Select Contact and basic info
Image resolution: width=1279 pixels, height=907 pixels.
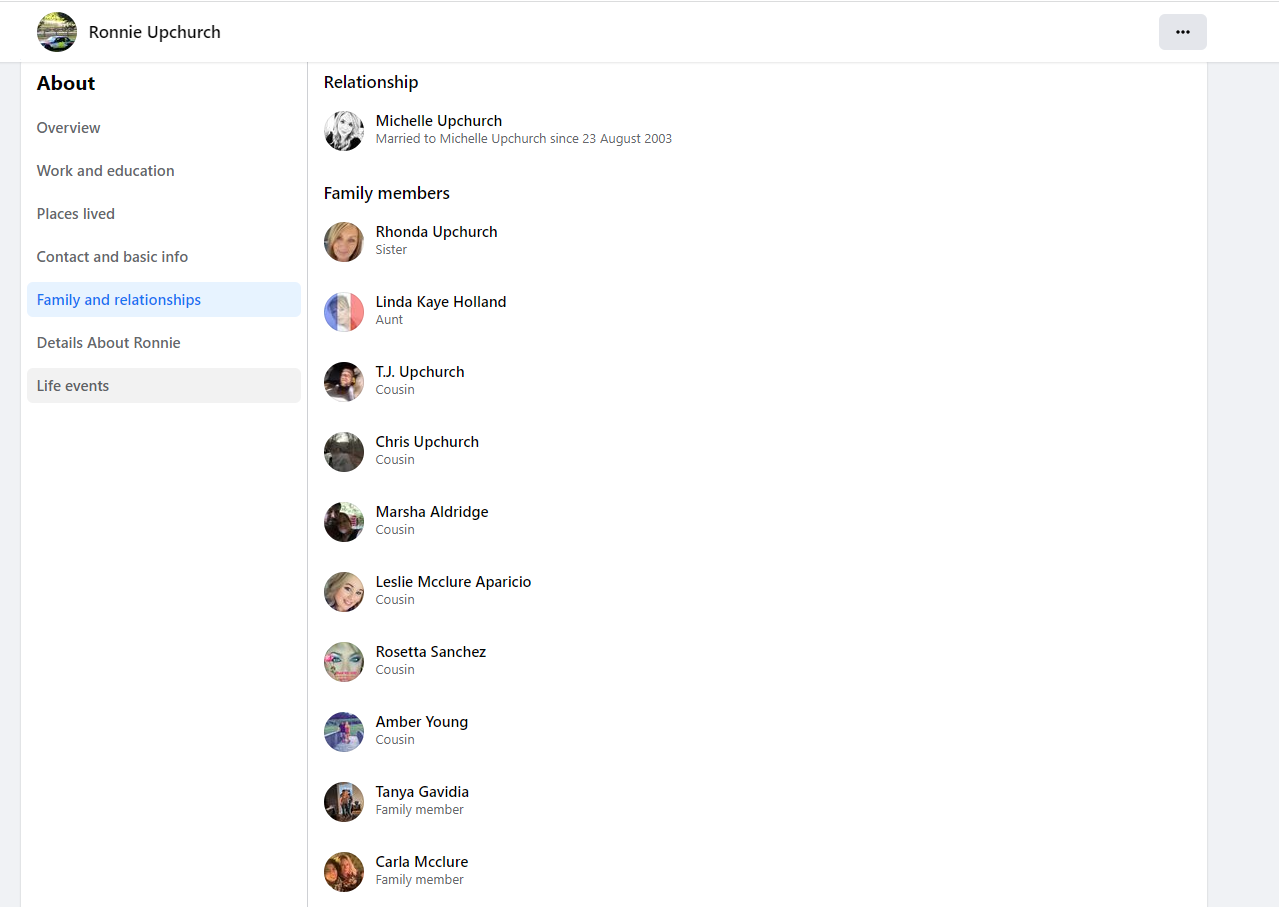pyautogui.click(x=112, y=257)
